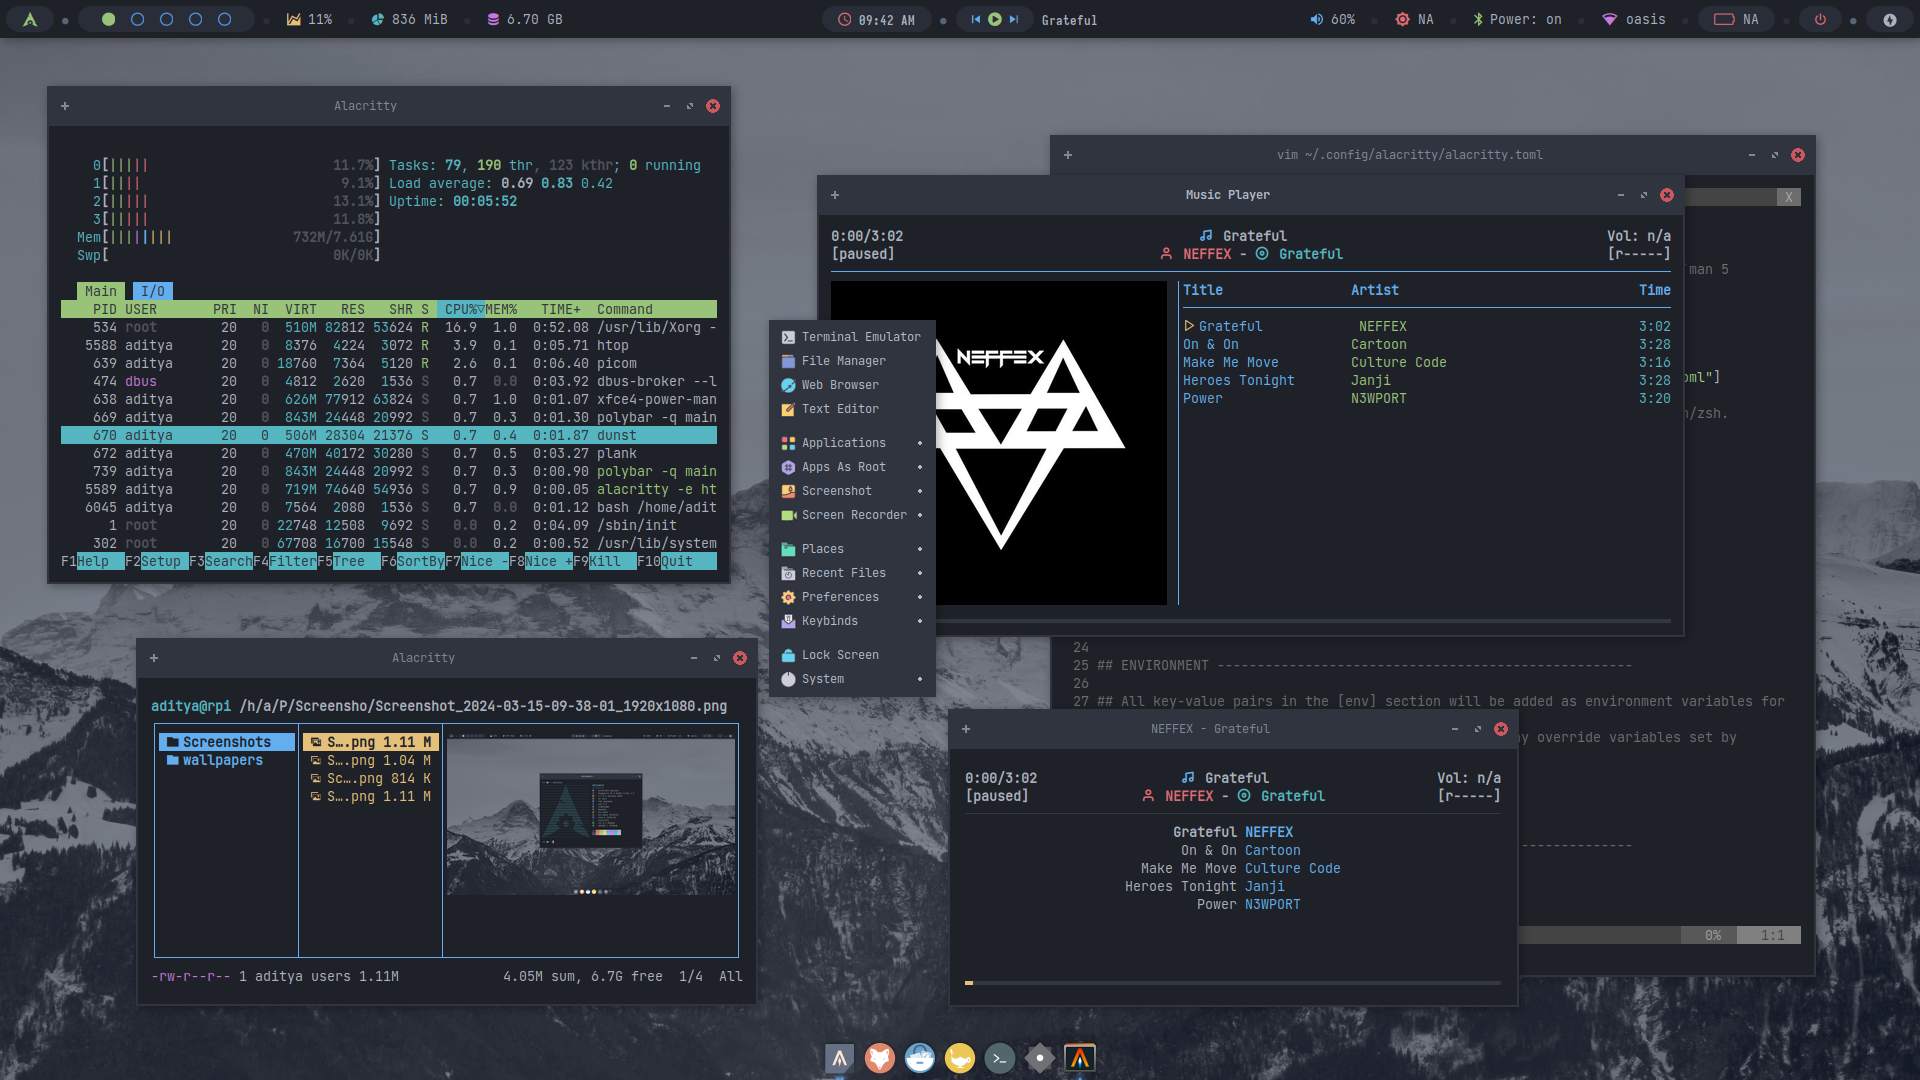Image resolution: width=1920 pixels, height=1080 pixels.
Task: Select the active green workspace indicator
Action: [x=108, y=19]
